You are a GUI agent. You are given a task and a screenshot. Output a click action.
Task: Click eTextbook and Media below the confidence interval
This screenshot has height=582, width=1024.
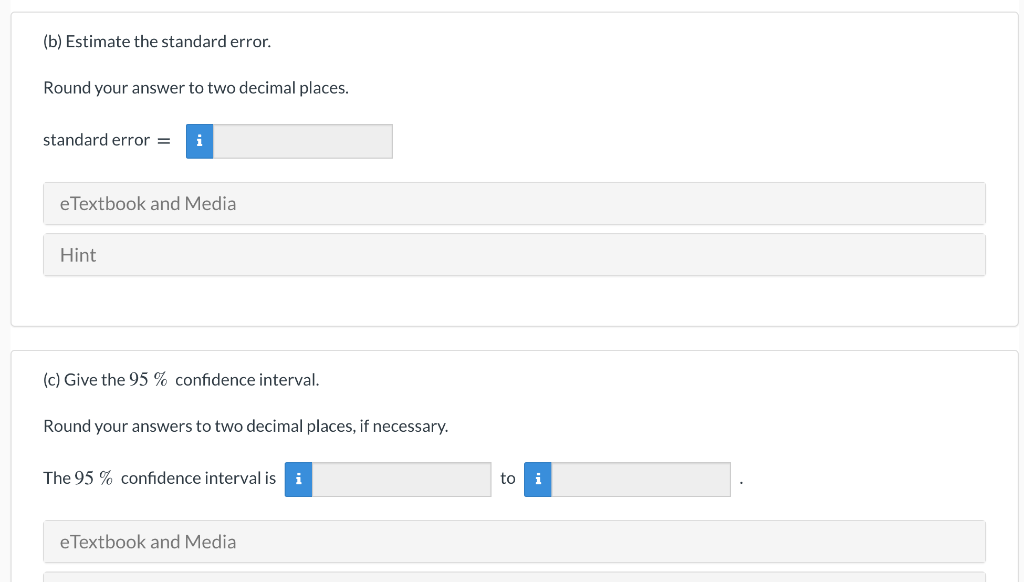pyautogui.click(x=514, y=541)
